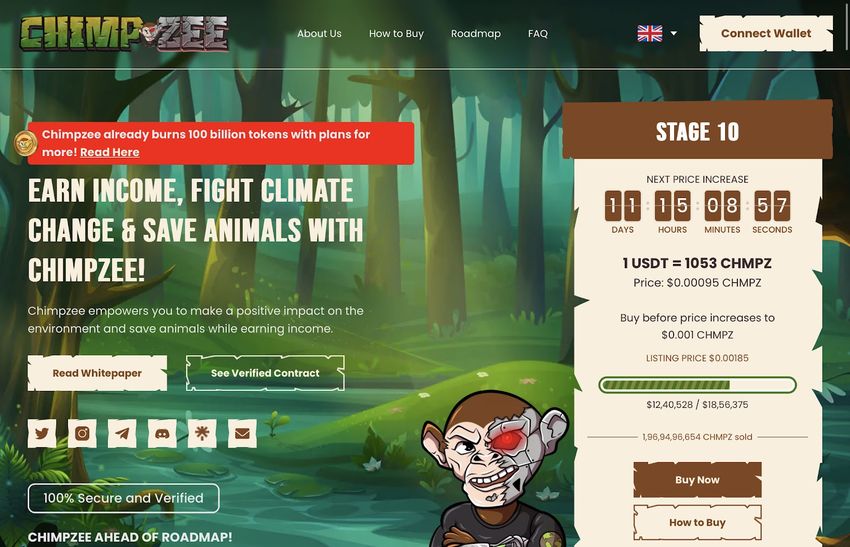Viewport: 850px width, 547px height.
Task: Click the Chimpzee logo in header
Action: point(124,34)
